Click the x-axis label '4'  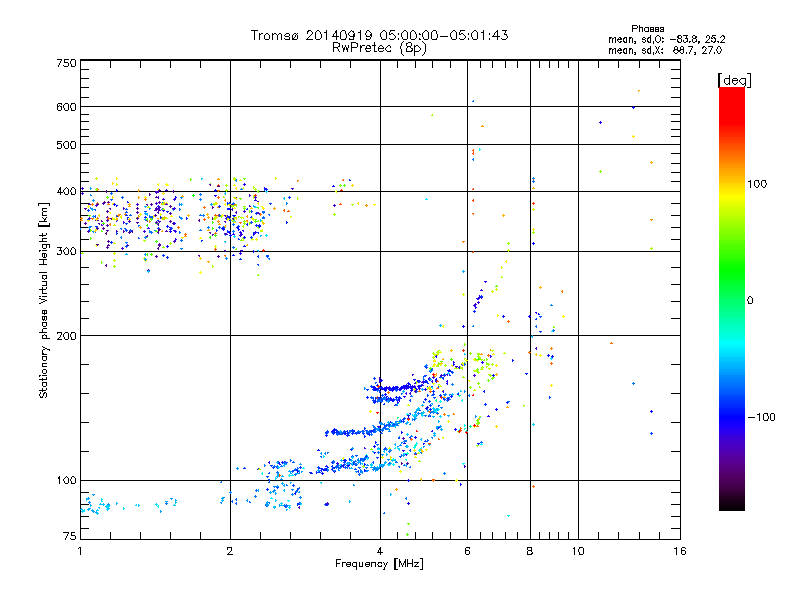(x=380, y=551)
